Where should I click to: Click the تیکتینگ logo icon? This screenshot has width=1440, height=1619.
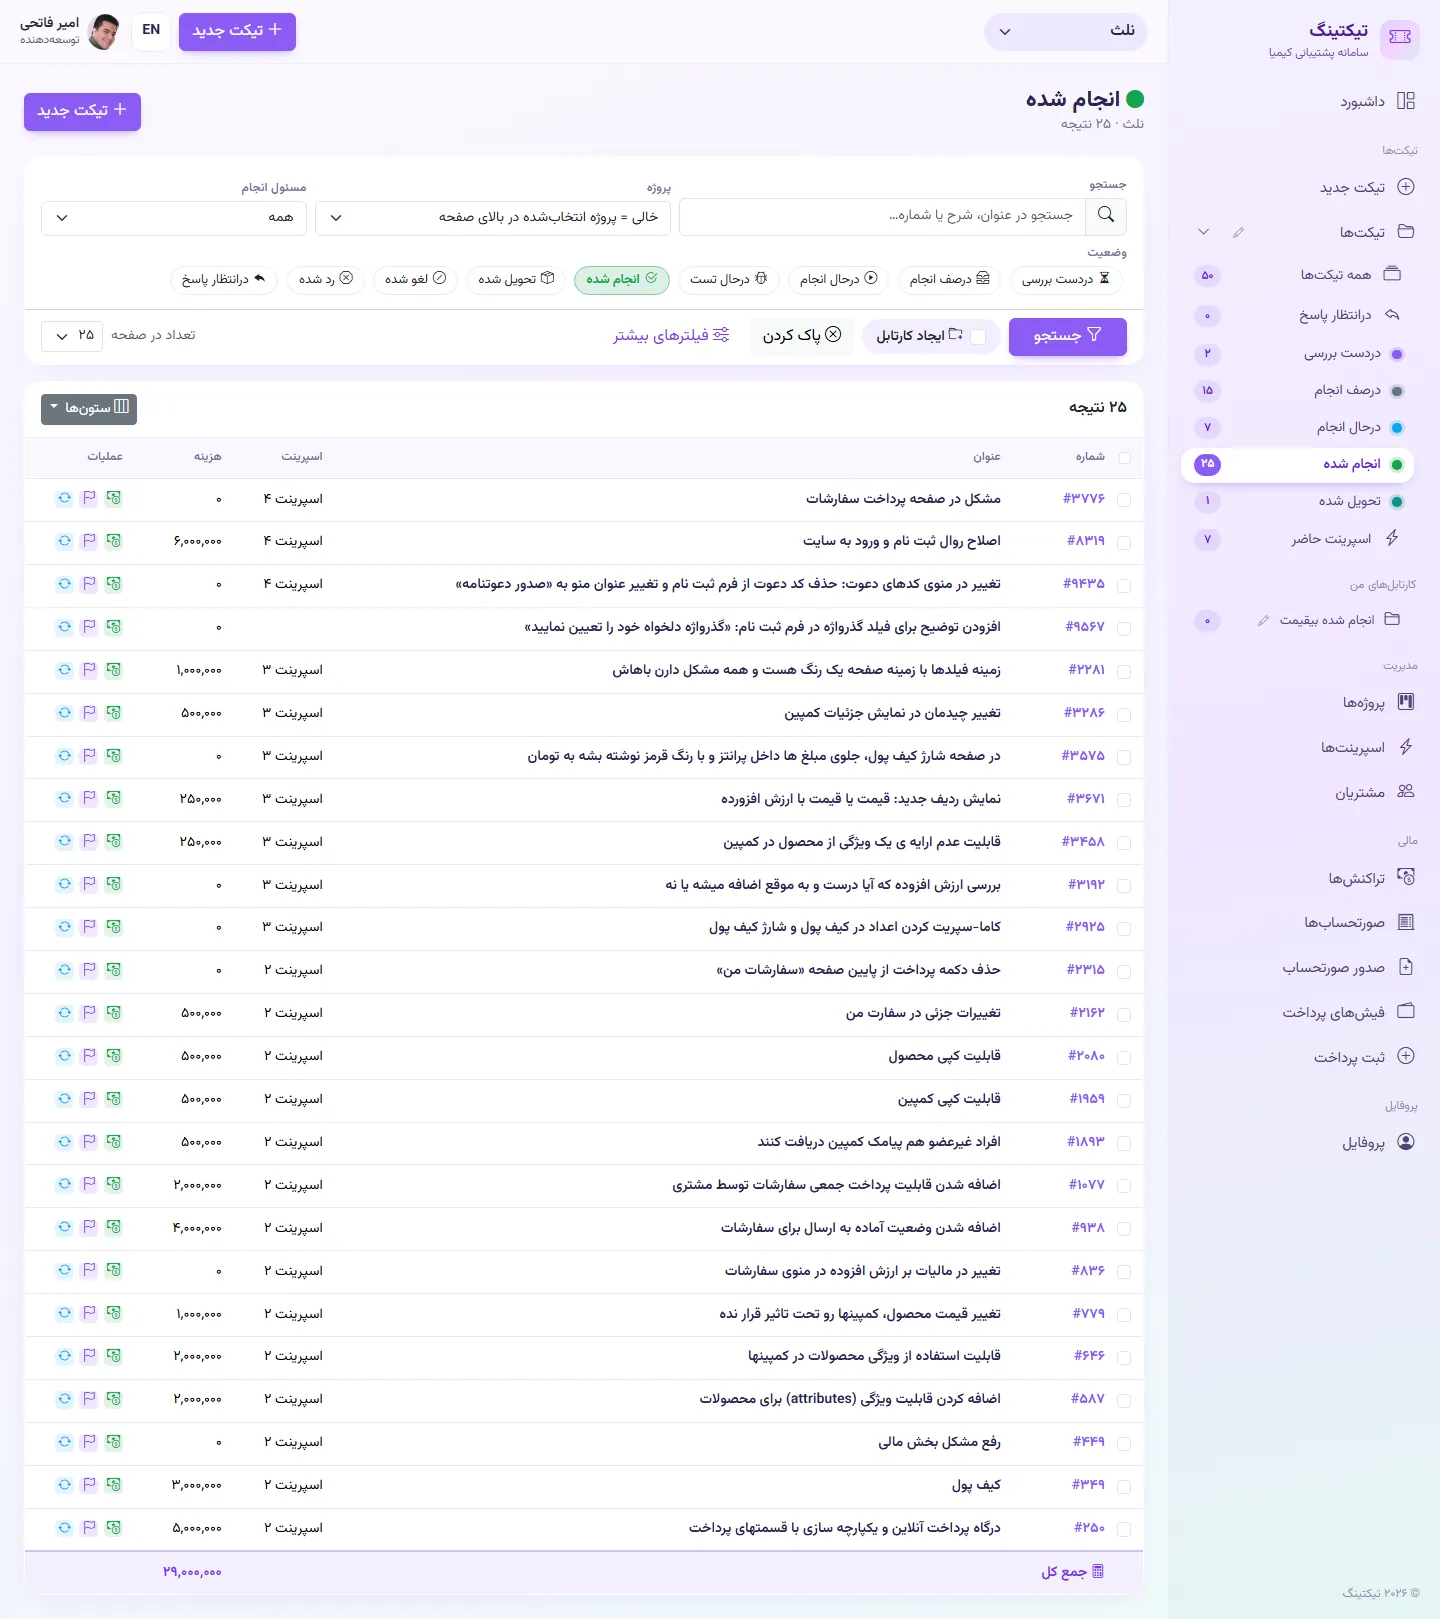pos(1400,39)
